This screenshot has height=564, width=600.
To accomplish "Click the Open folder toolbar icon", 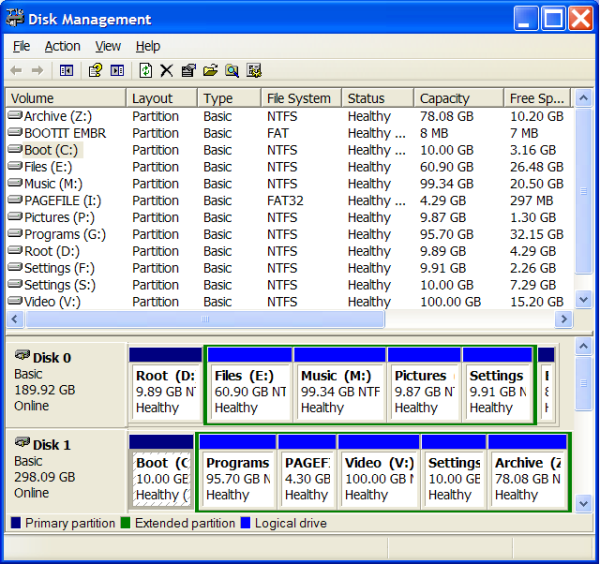I will [210, 70].
